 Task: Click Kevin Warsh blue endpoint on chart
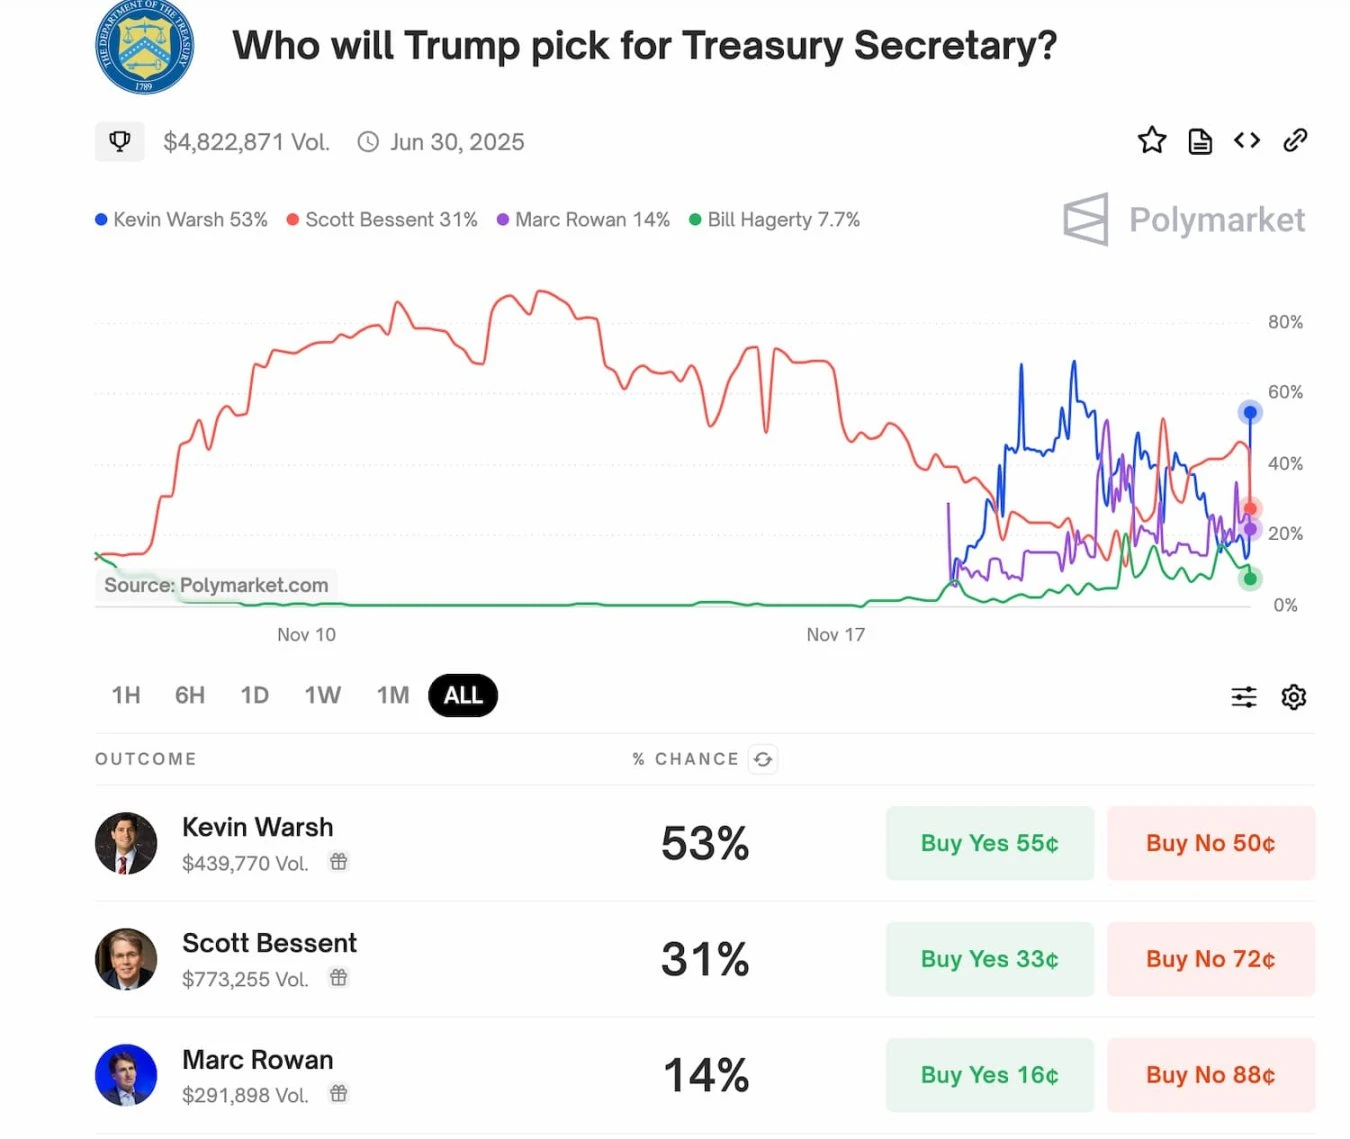(1250, 412)
